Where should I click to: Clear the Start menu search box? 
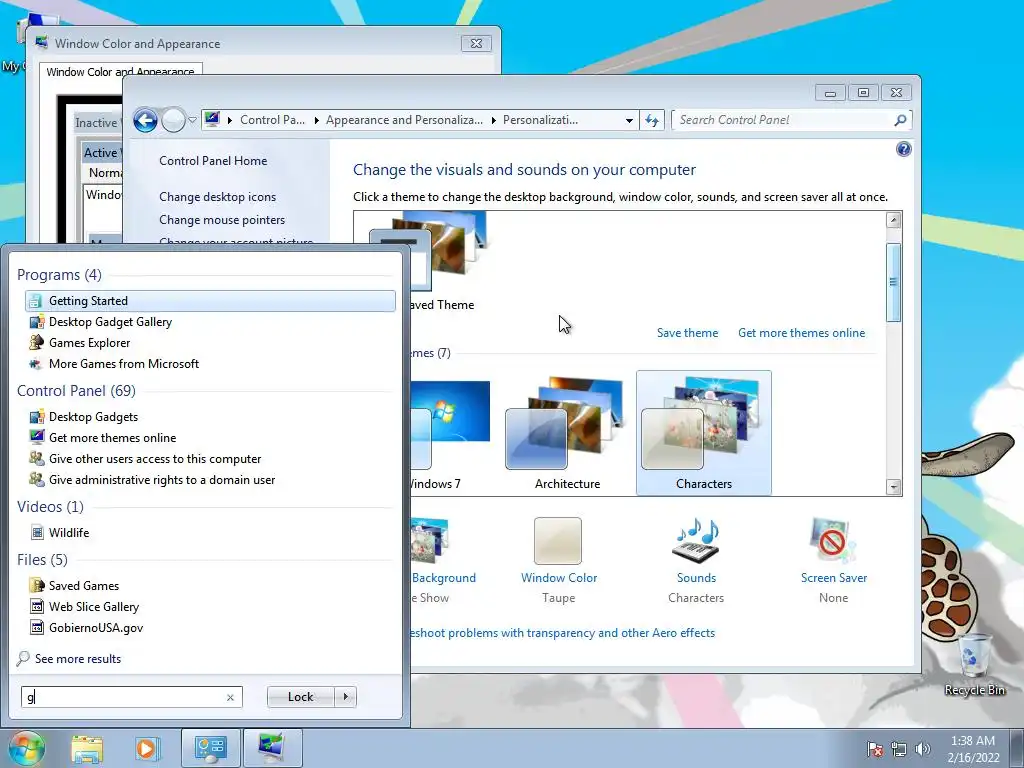click(x=230, y=697)
